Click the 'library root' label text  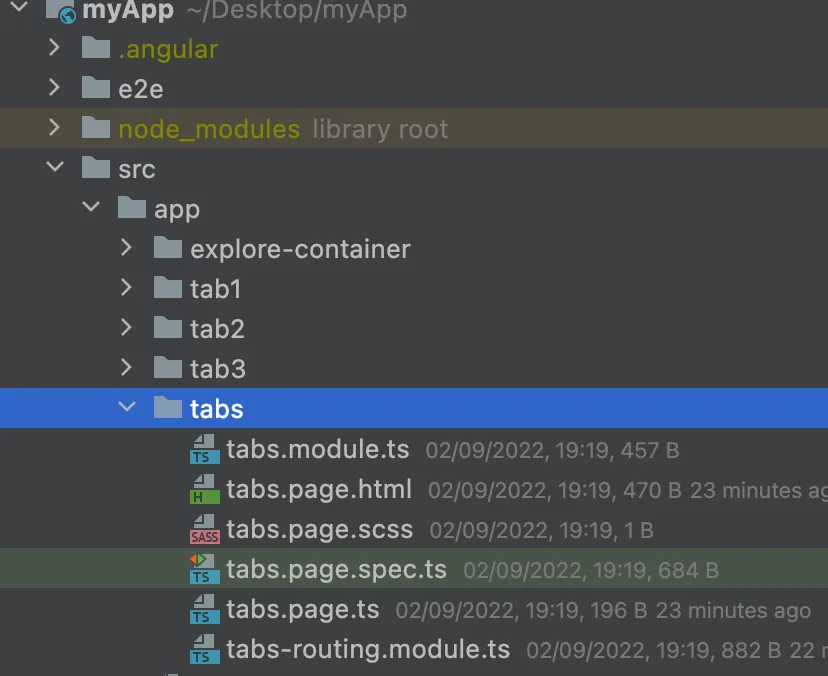(380, 129)
